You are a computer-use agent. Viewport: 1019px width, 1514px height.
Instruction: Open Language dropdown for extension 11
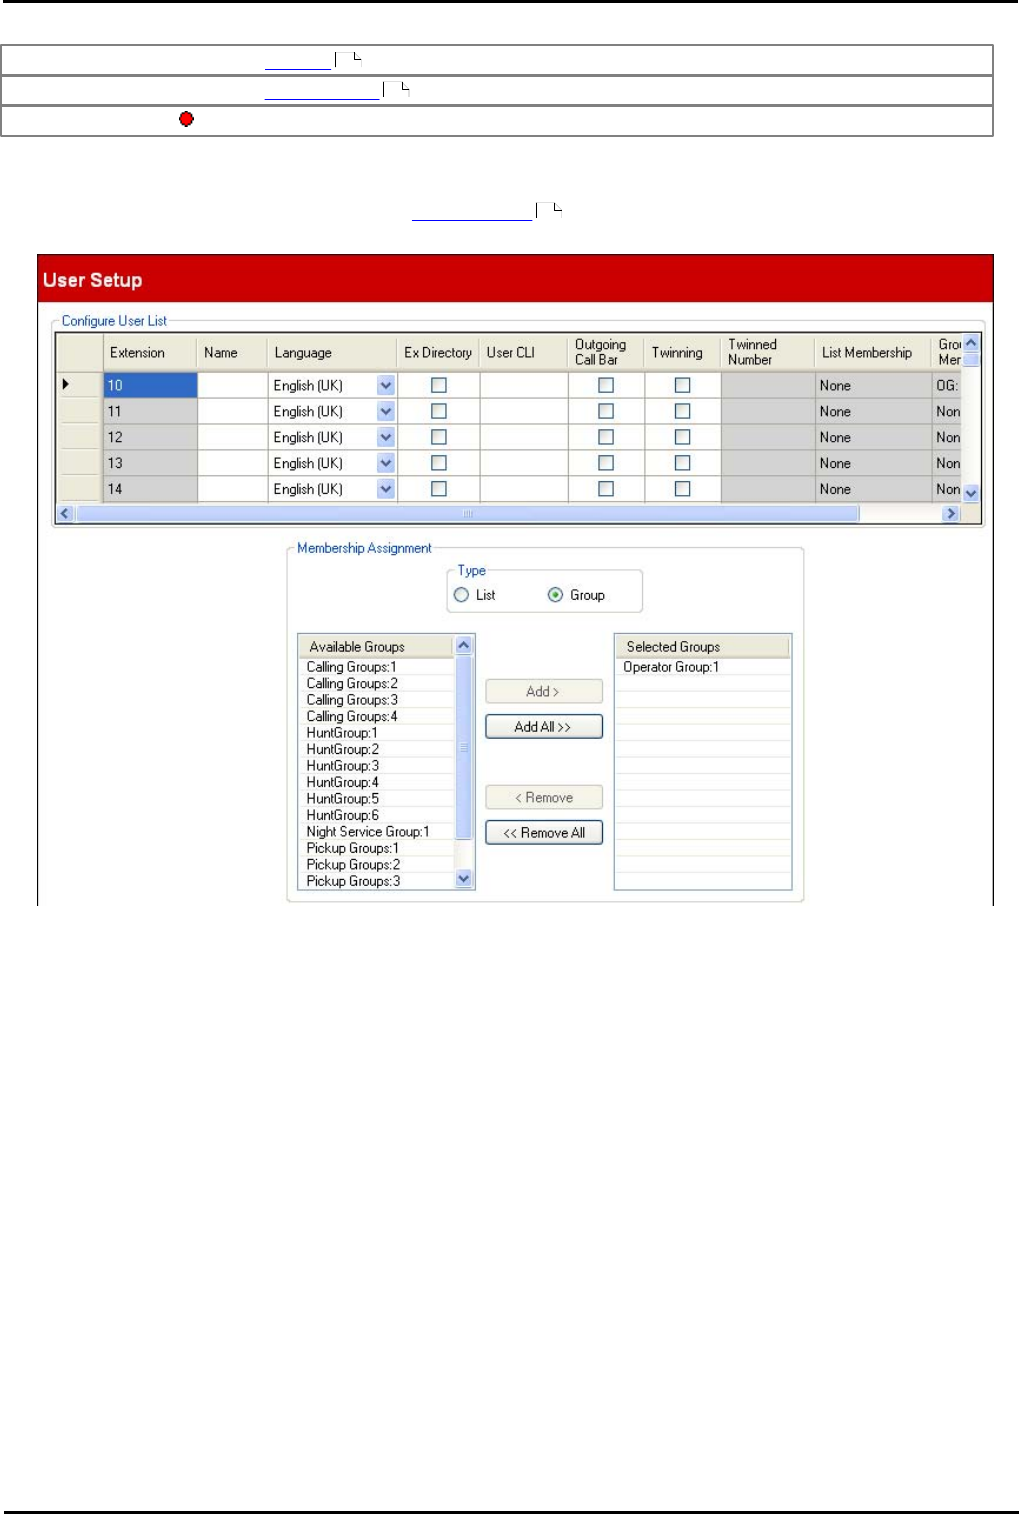click(386, 411)
